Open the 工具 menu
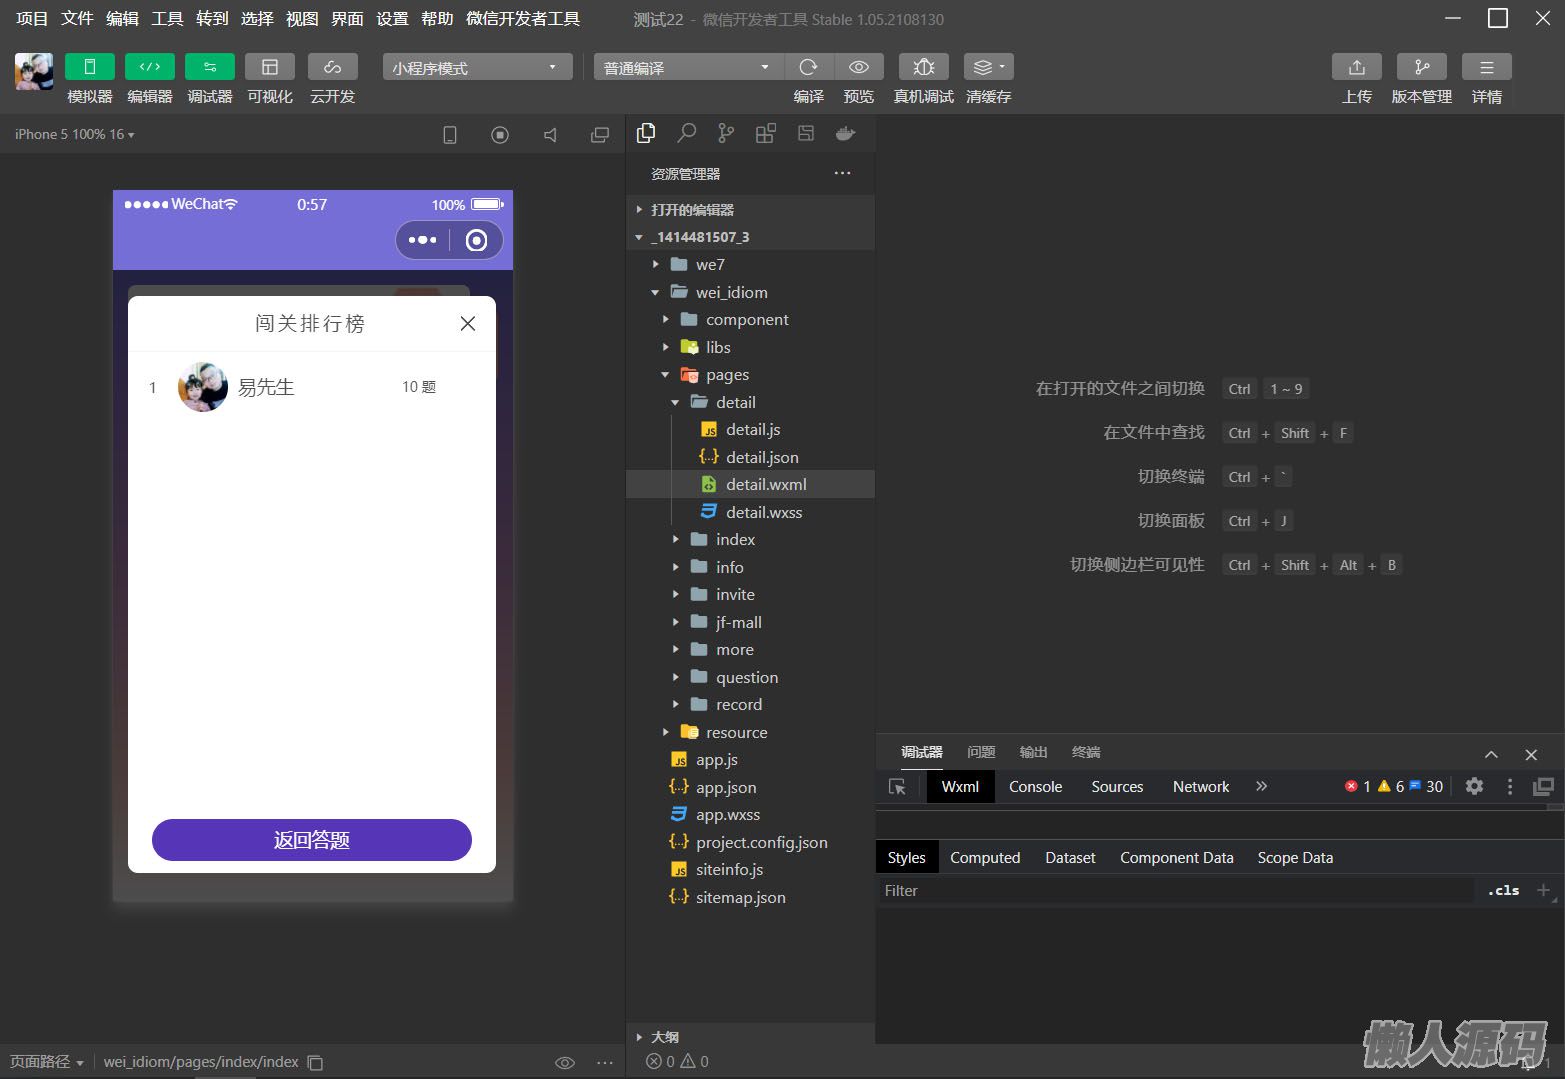The image size is (1565, 1079). [167, 19]
